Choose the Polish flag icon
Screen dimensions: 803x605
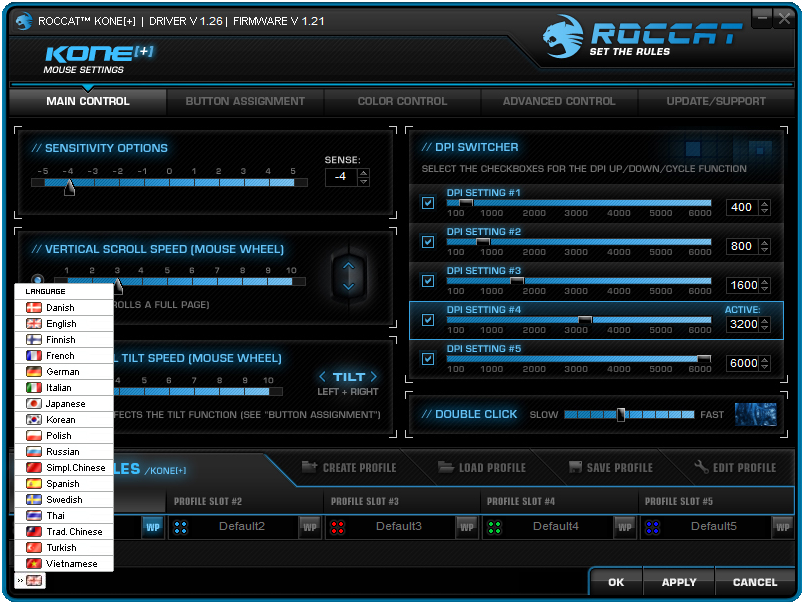34,436
